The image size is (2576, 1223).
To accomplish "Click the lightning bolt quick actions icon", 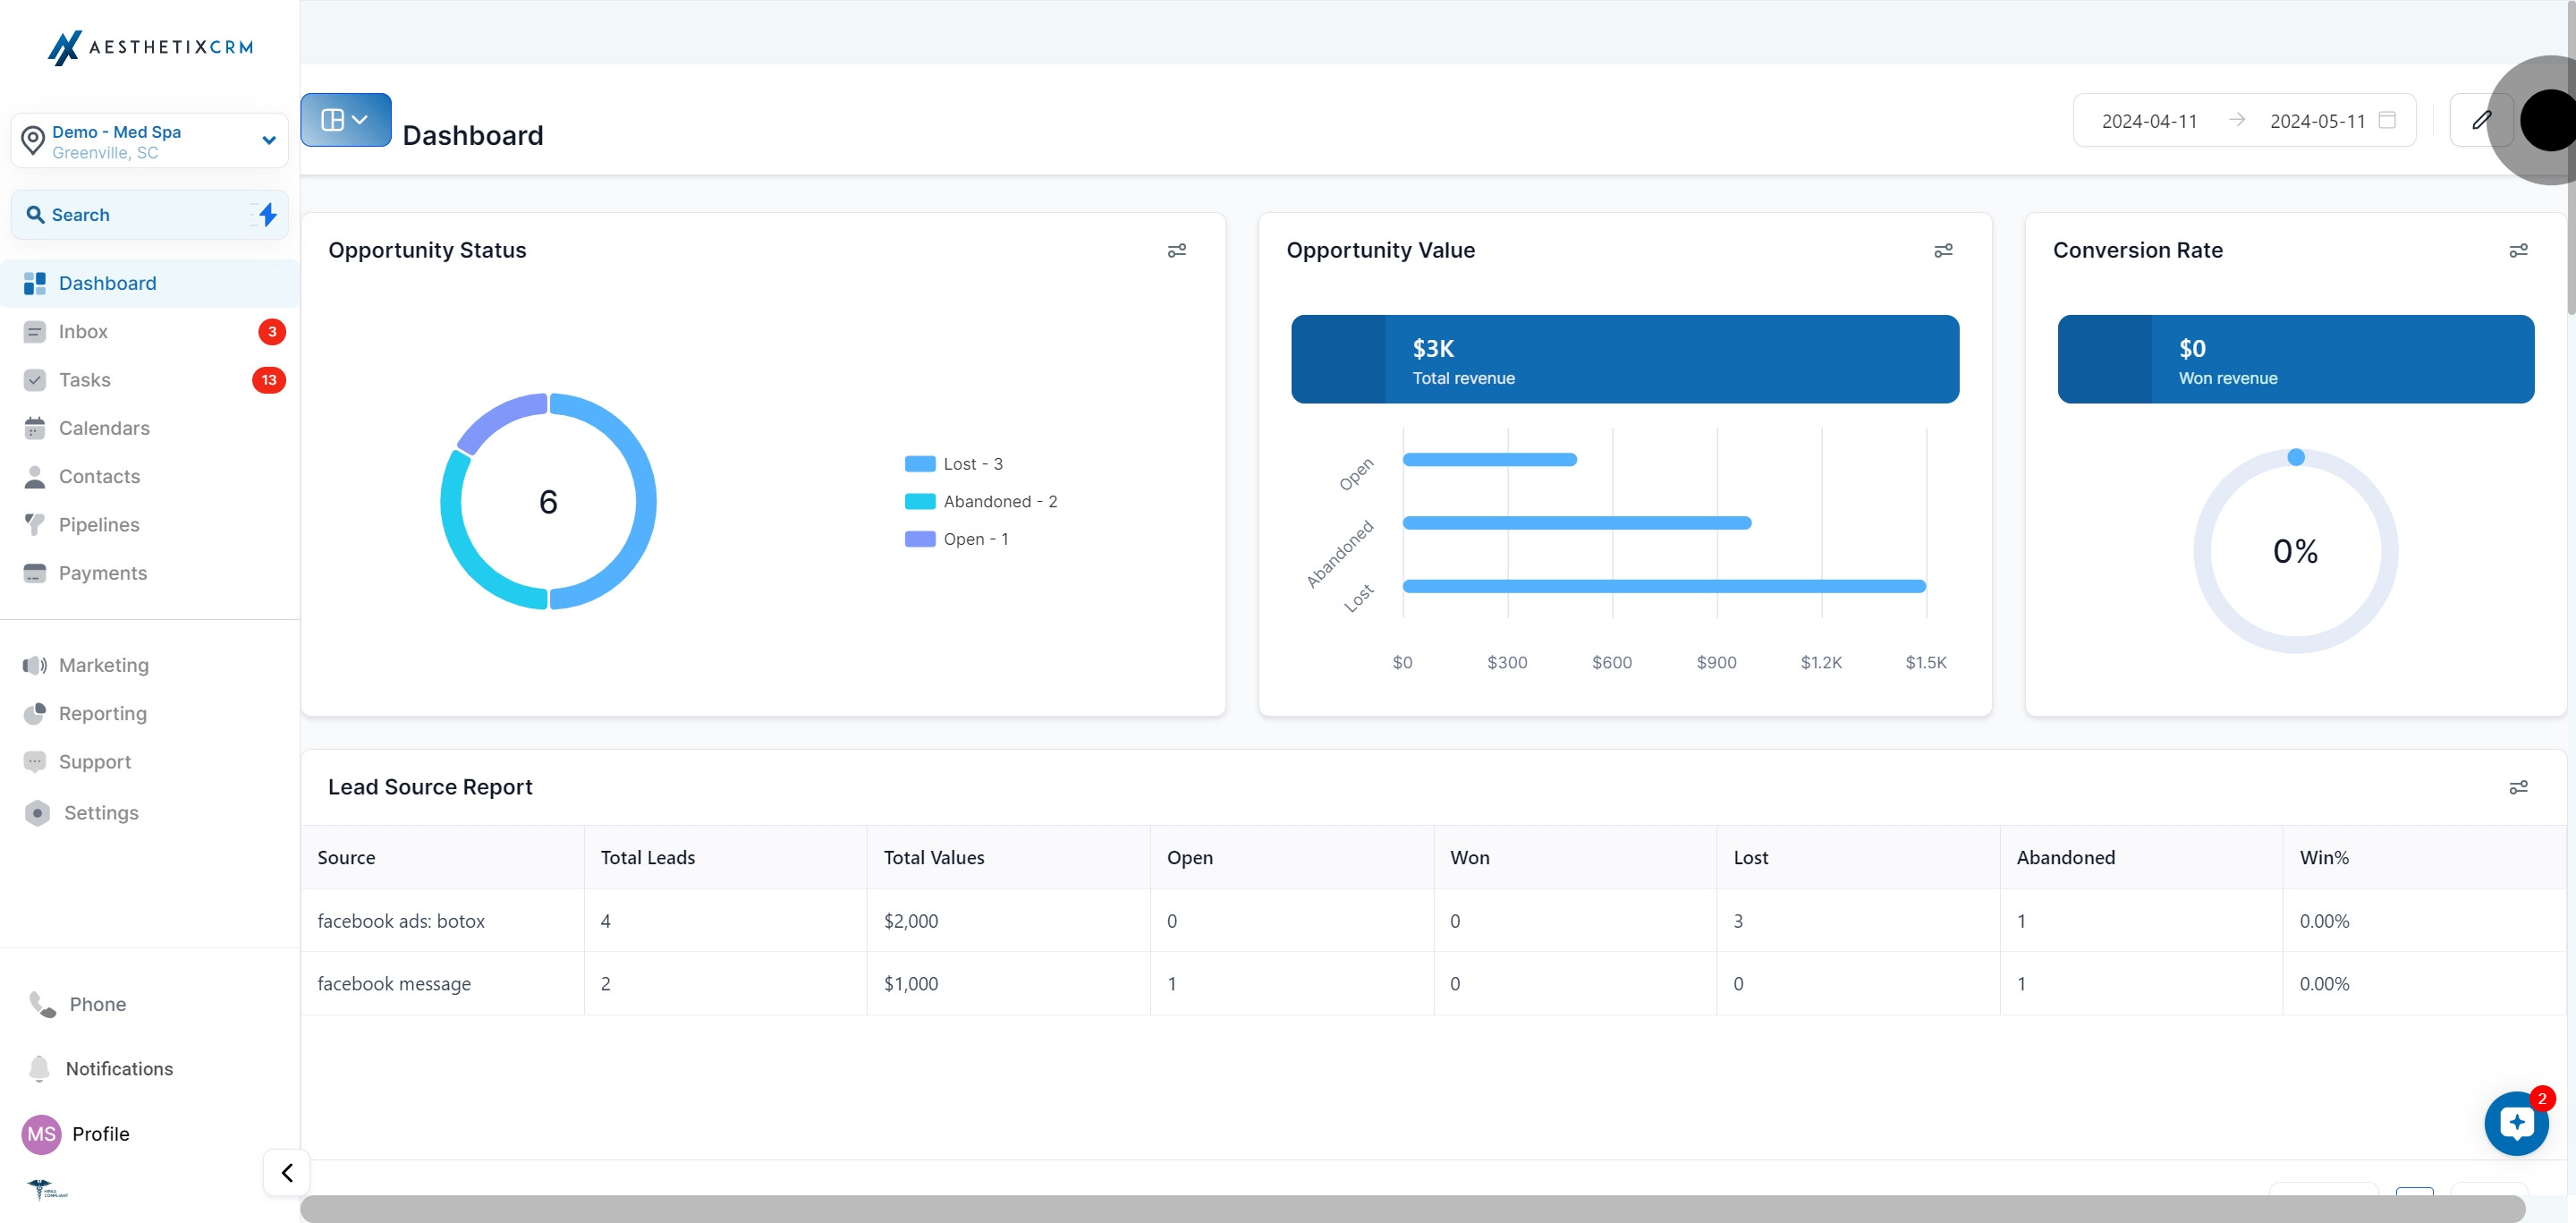I will pyautogui.click(x=267, y=214).
